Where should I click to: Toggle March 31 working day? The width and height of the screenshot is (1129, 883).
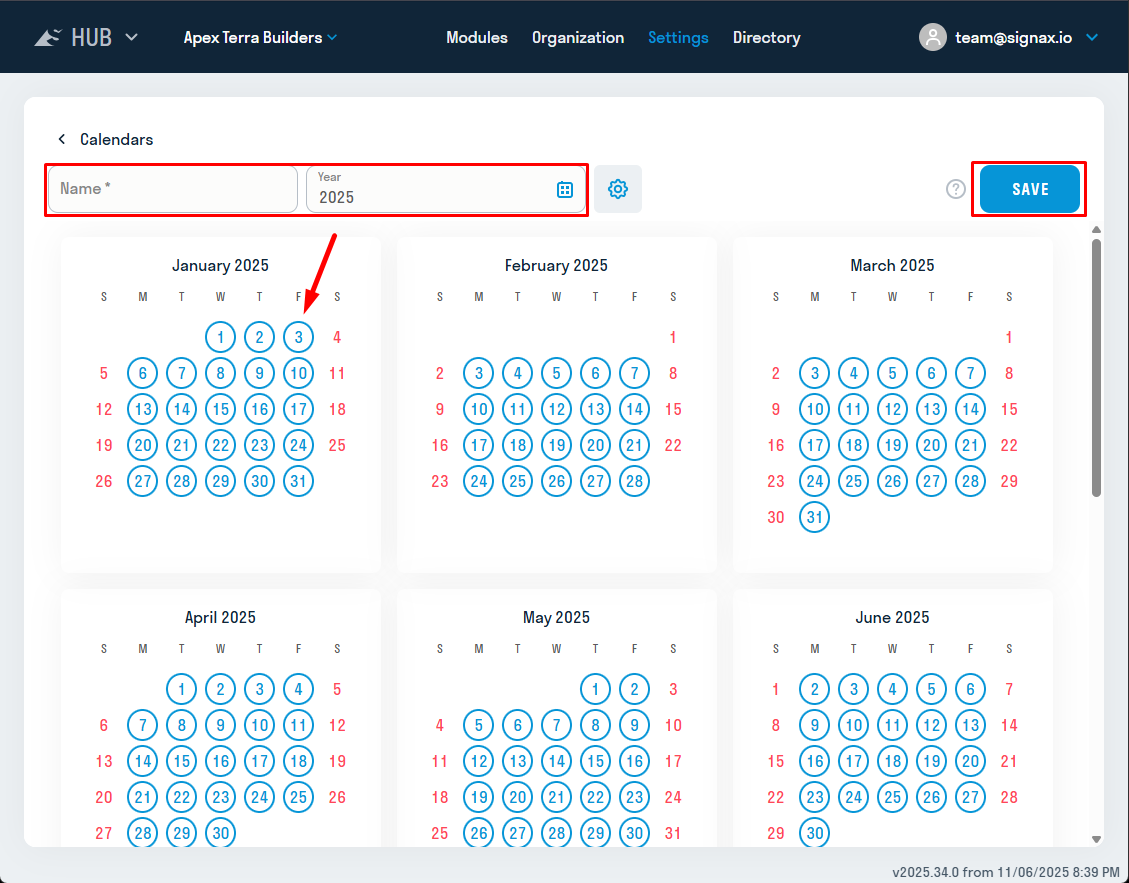(x=814, y=517)
